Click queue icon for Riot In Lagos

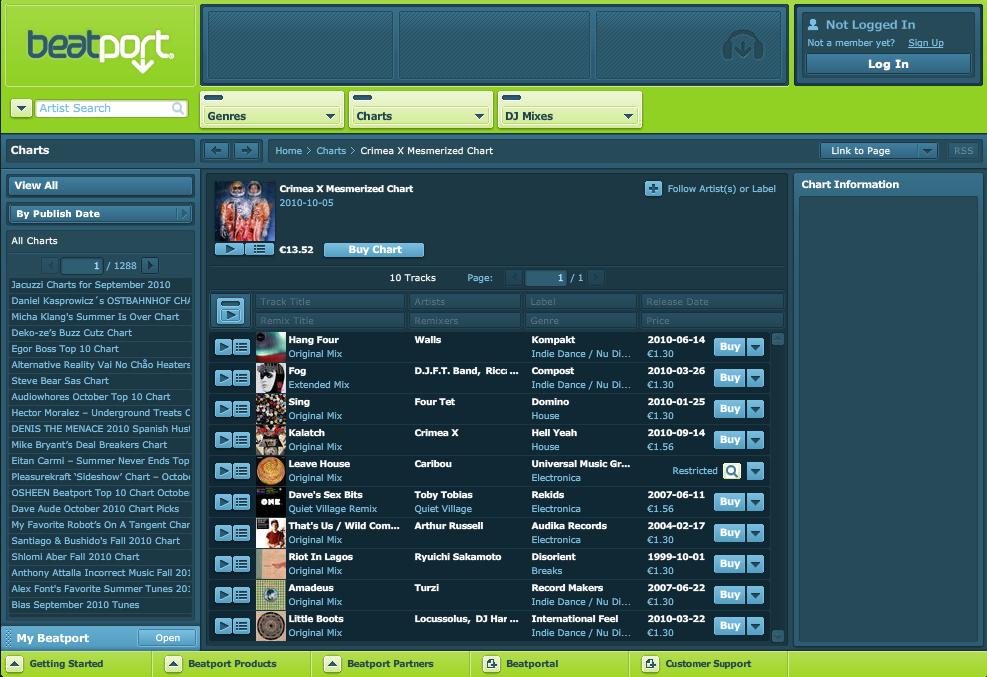(242, 564)
